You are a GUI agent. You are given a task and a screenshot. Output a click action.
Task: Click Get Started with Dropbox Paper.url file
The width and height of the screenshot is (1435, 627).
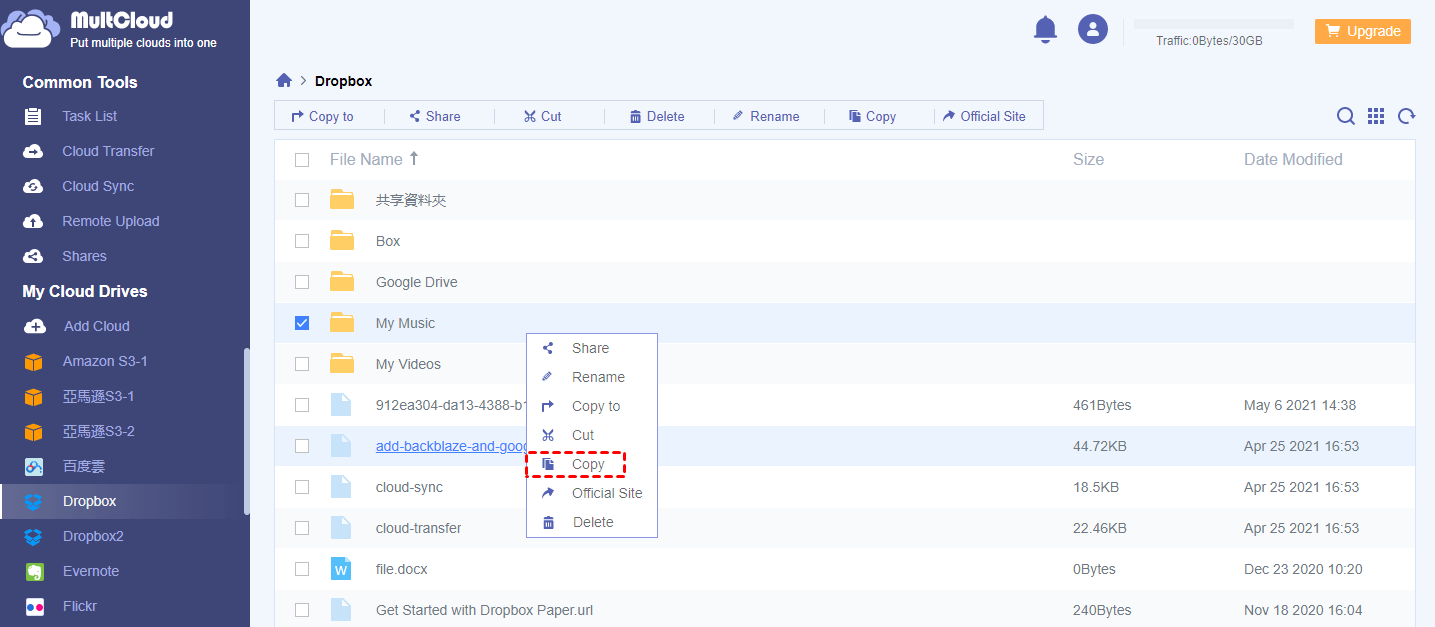tap(485, 610)
